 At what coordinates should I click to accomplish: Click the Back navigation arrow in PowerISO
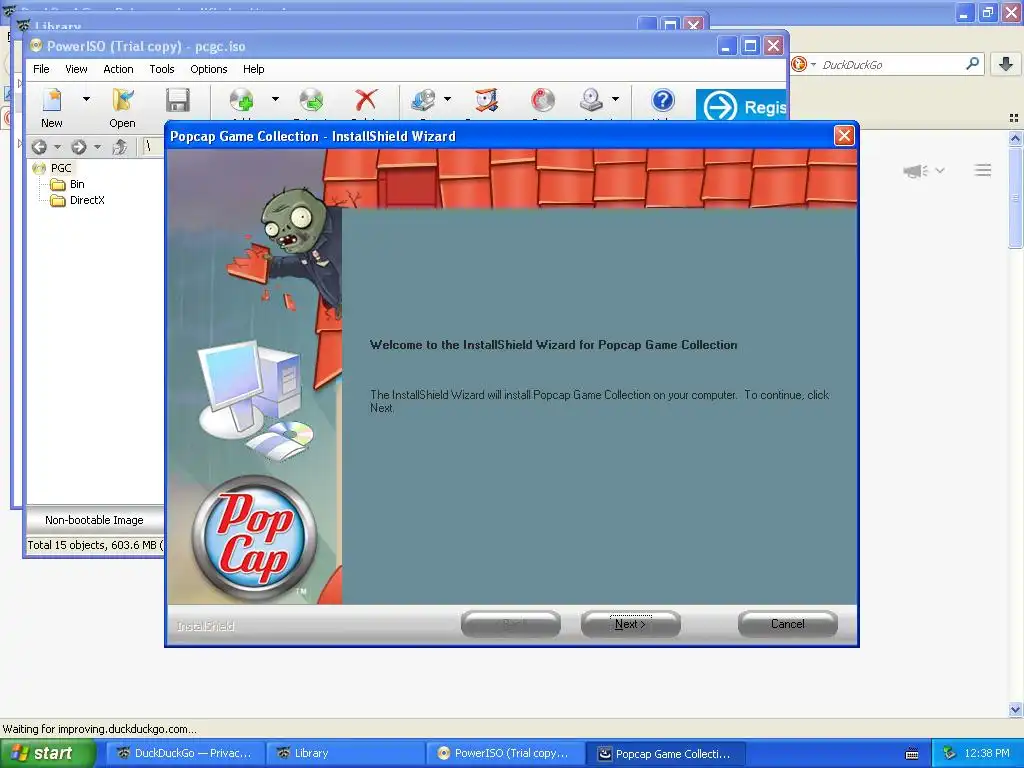click(x=39, y=147)
